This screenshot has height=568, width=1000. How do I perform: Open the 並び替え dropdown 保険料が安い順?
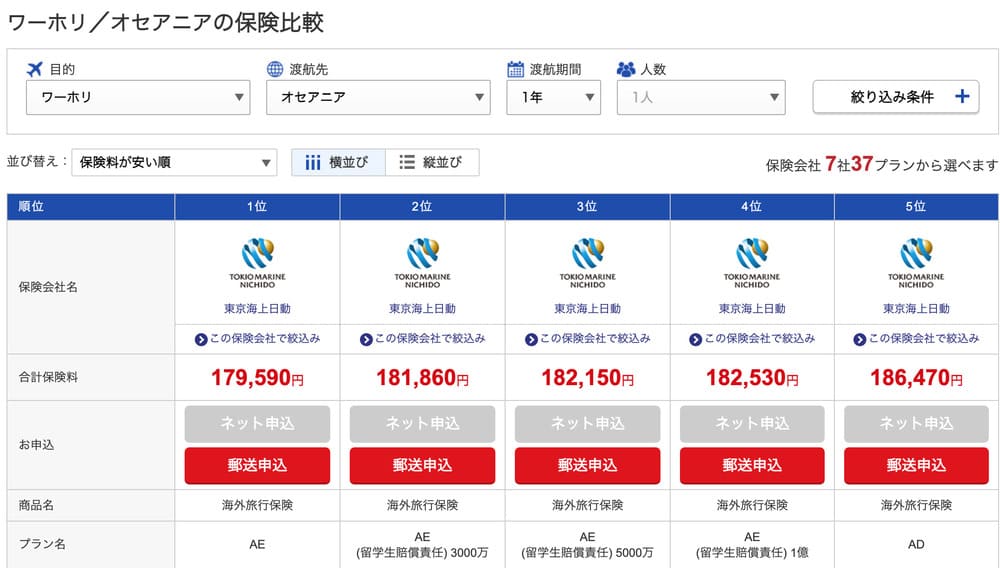click(x=174, y=163)
